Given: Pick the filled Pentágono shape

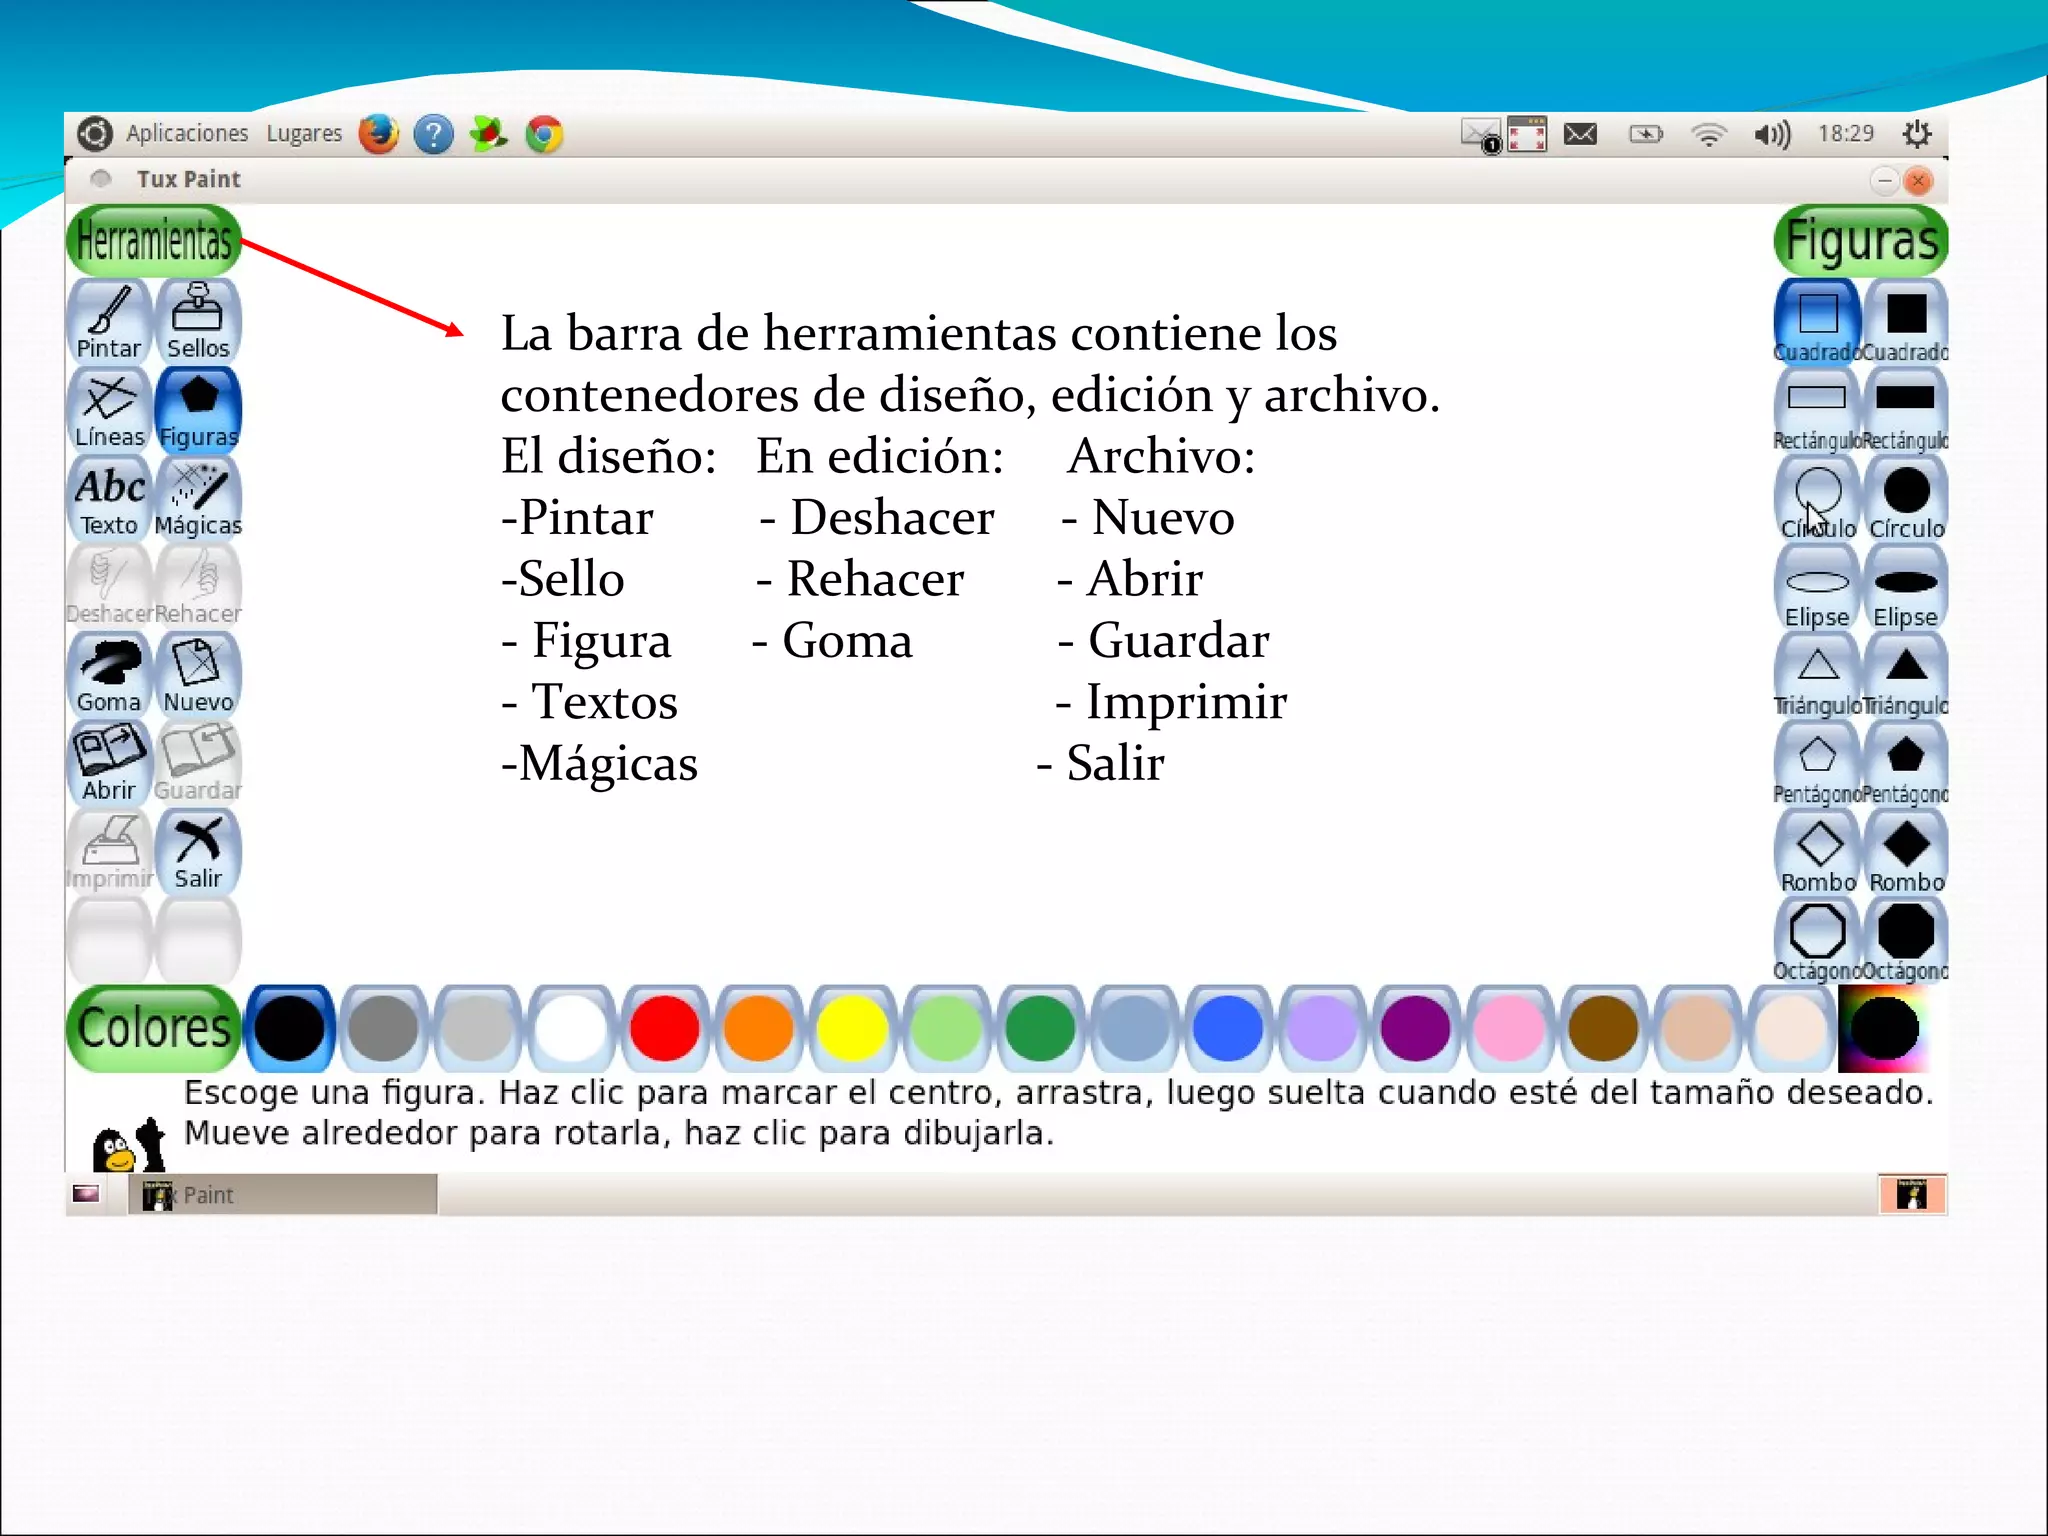Looking at the screenshot, I should pos(1905,763).
